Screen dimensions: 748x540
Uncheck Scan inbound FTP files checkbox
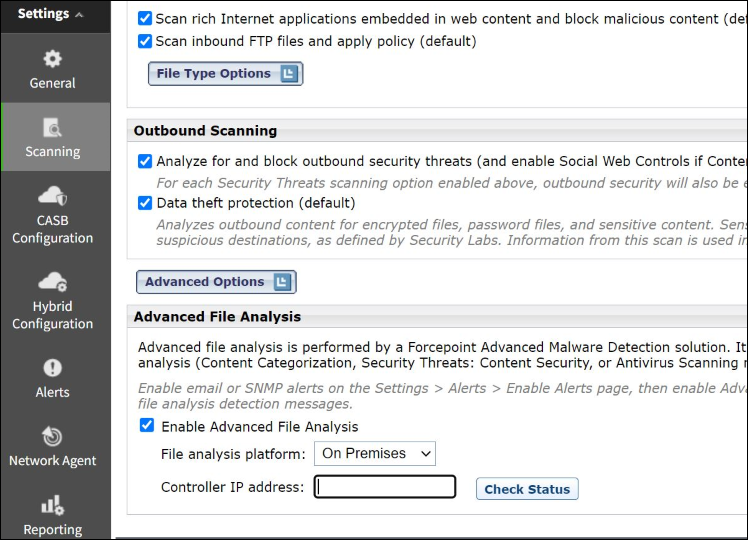pyautogui.click(x=145, y=41)
